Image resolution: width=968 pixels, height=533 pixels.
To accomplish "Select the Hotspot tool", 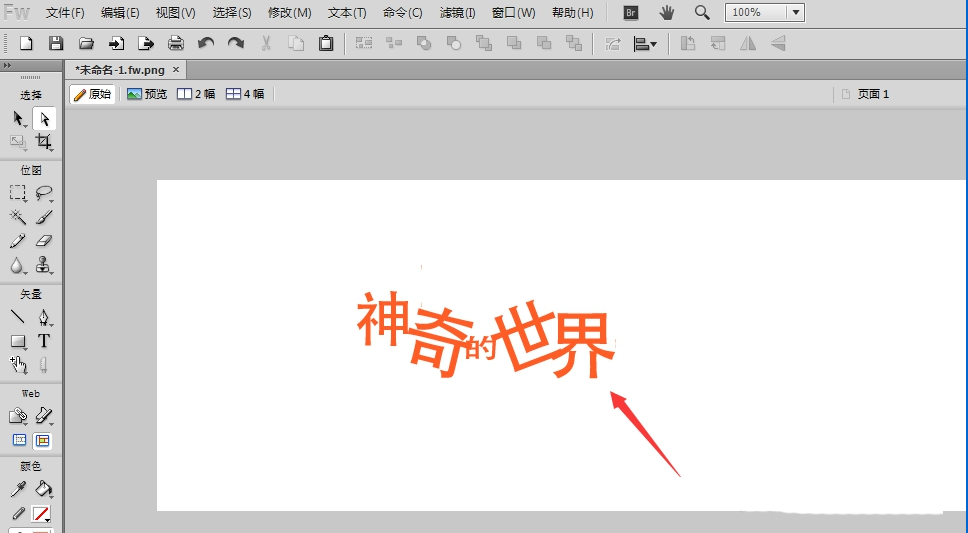I will [x=18, y=416].
